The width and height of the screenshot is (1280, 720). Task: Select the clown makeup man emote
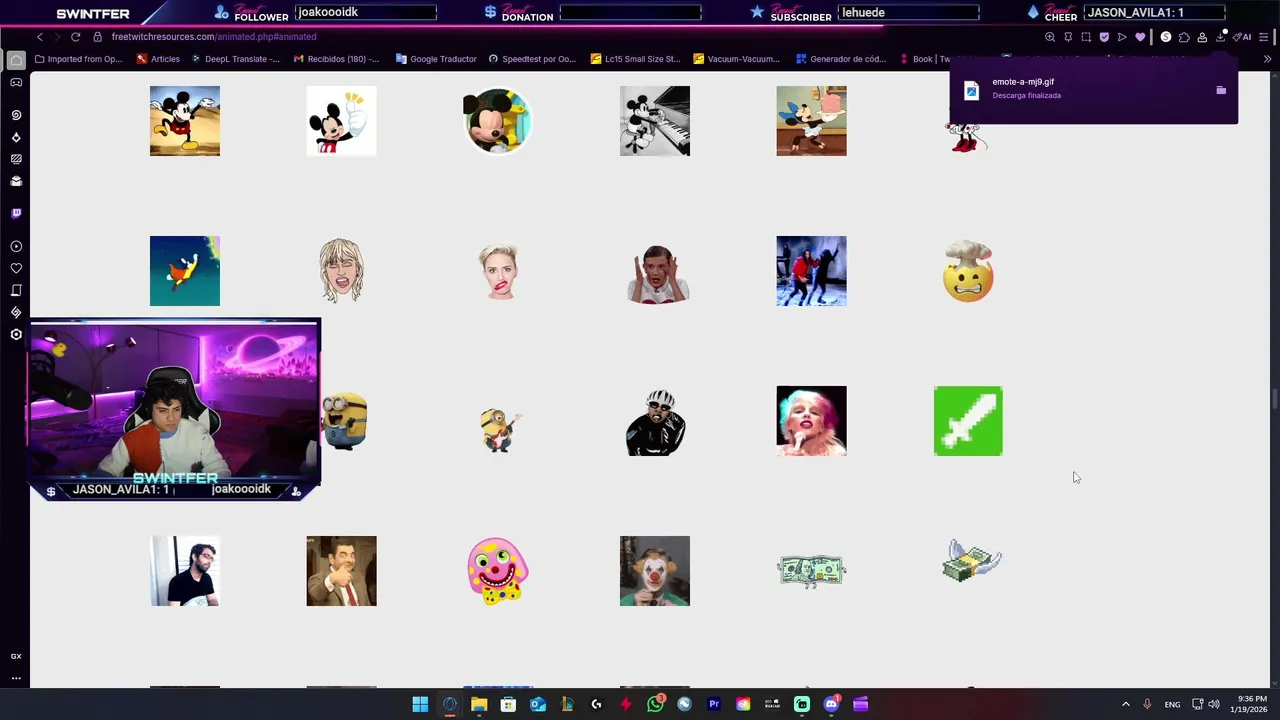click(x=655, y=571)
